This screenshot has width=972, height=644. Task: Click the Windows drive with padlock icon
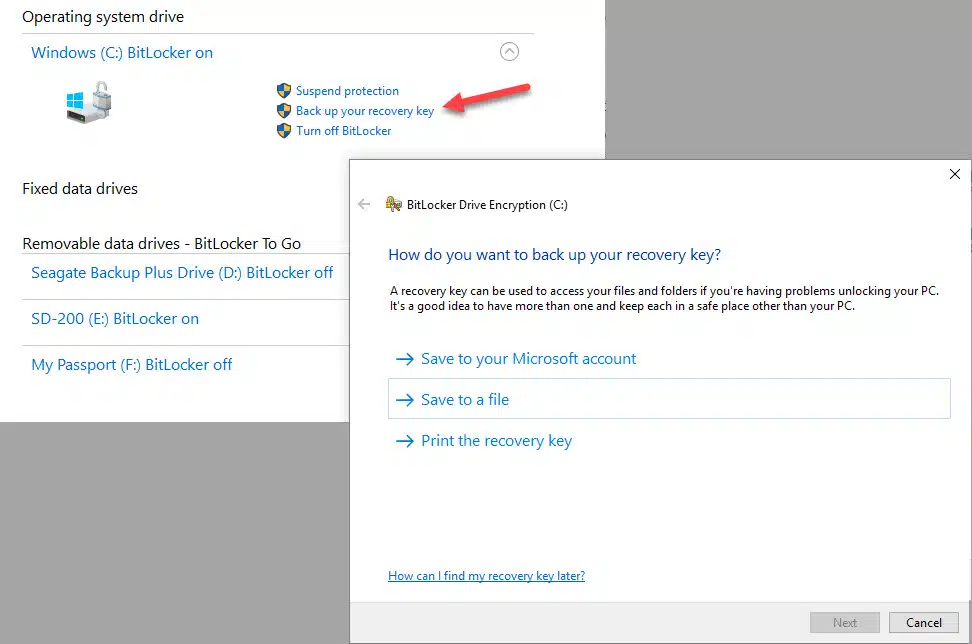click(89, 102)
